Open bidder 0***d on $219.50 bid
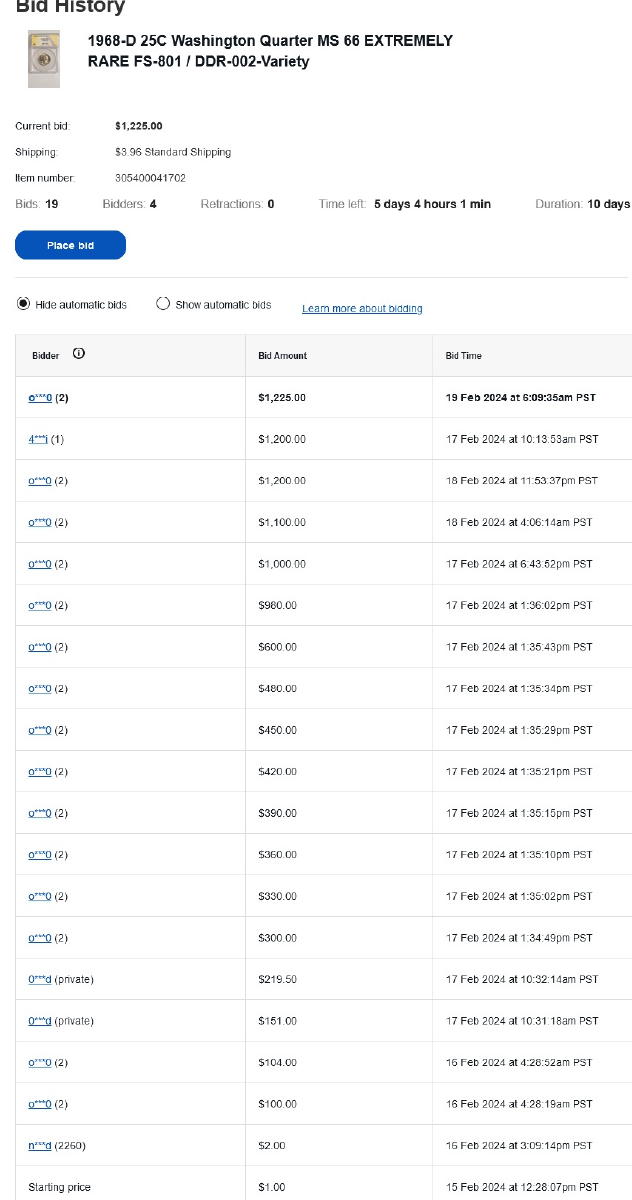 point(40,979)
